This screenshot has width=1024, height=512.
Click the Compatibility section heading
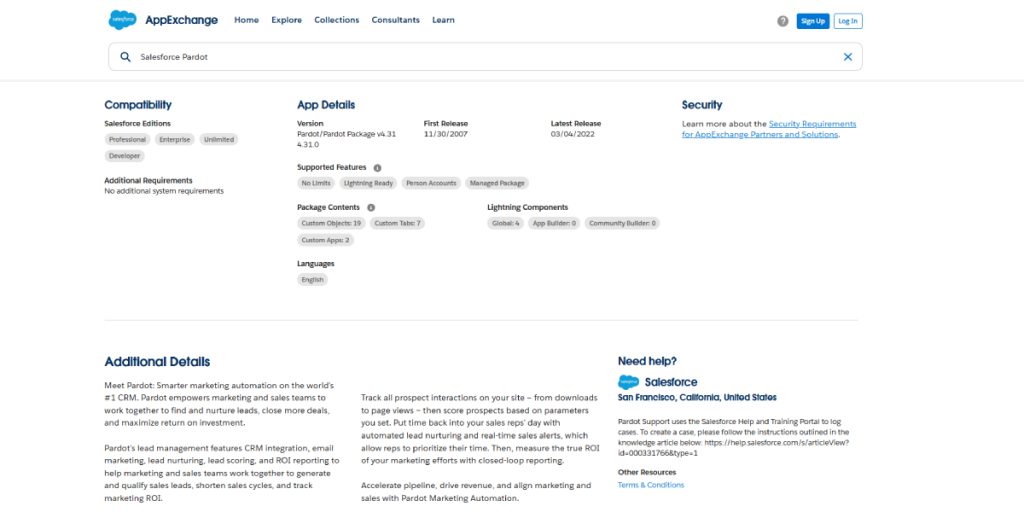[138, 104]
